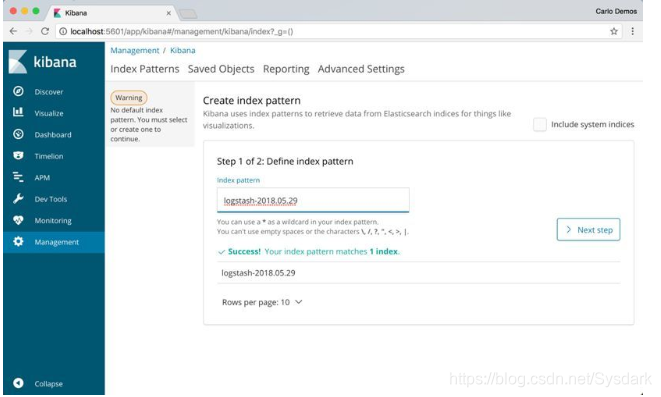The height and width of the screenshot is (397, 661).
Task: Click the browser forward arrow
Action: click(x=29, y=31)
